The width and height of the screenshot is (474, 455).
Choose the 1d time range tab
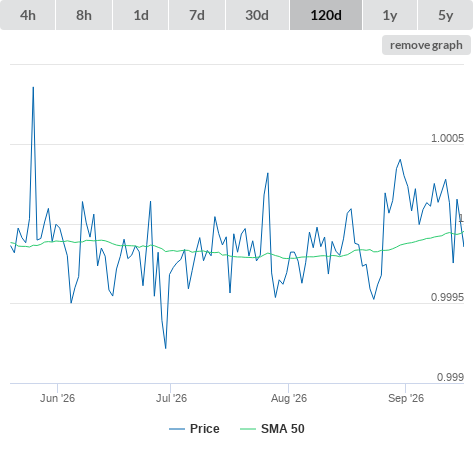point(141,15)
